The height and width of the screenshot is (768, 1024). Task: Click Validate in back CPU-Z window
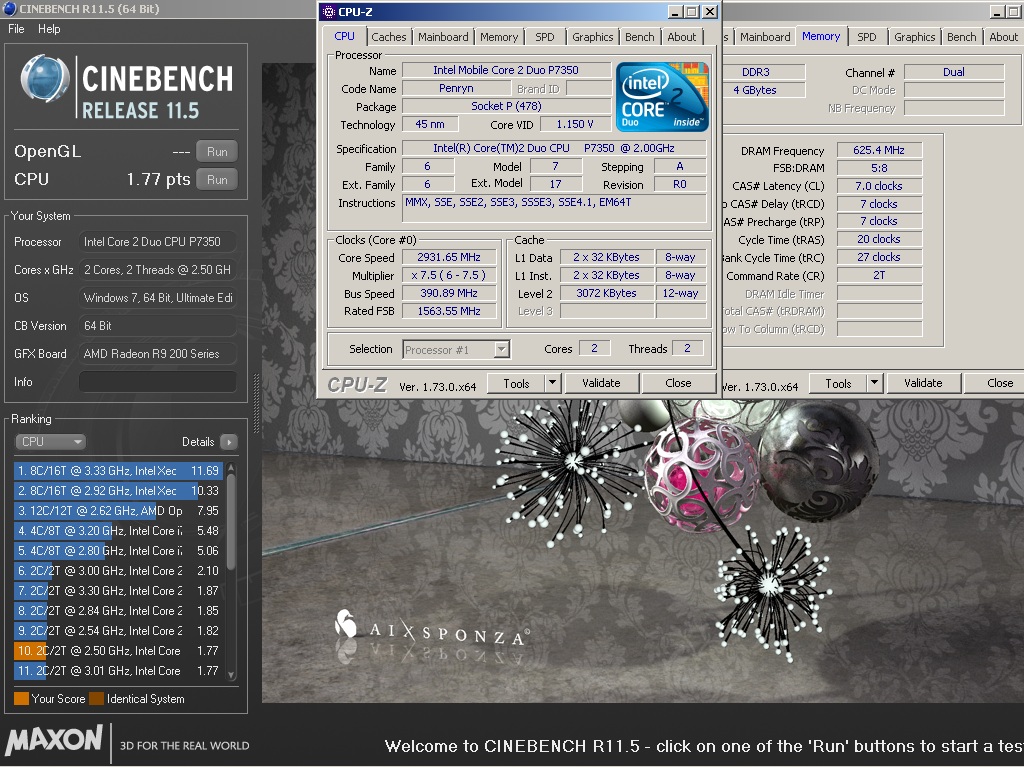[923, 383]
